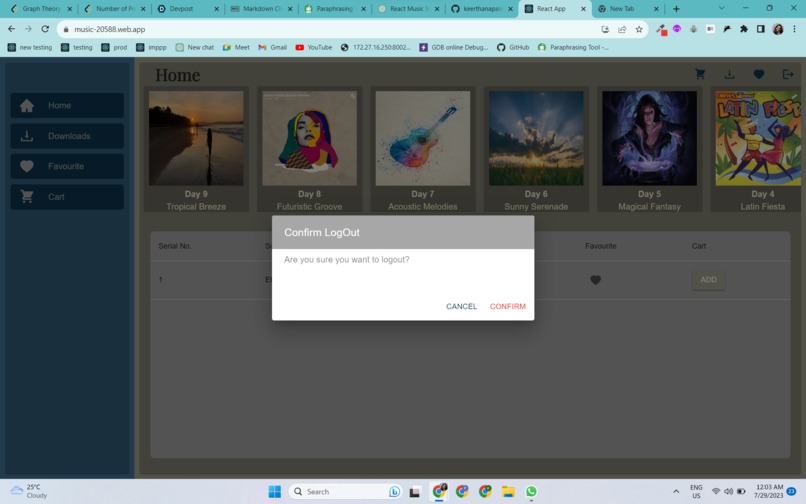This screenshot has width=806, height=504.
Task: Open the weather widget showing 25°C
Action: tap(29, 491)
